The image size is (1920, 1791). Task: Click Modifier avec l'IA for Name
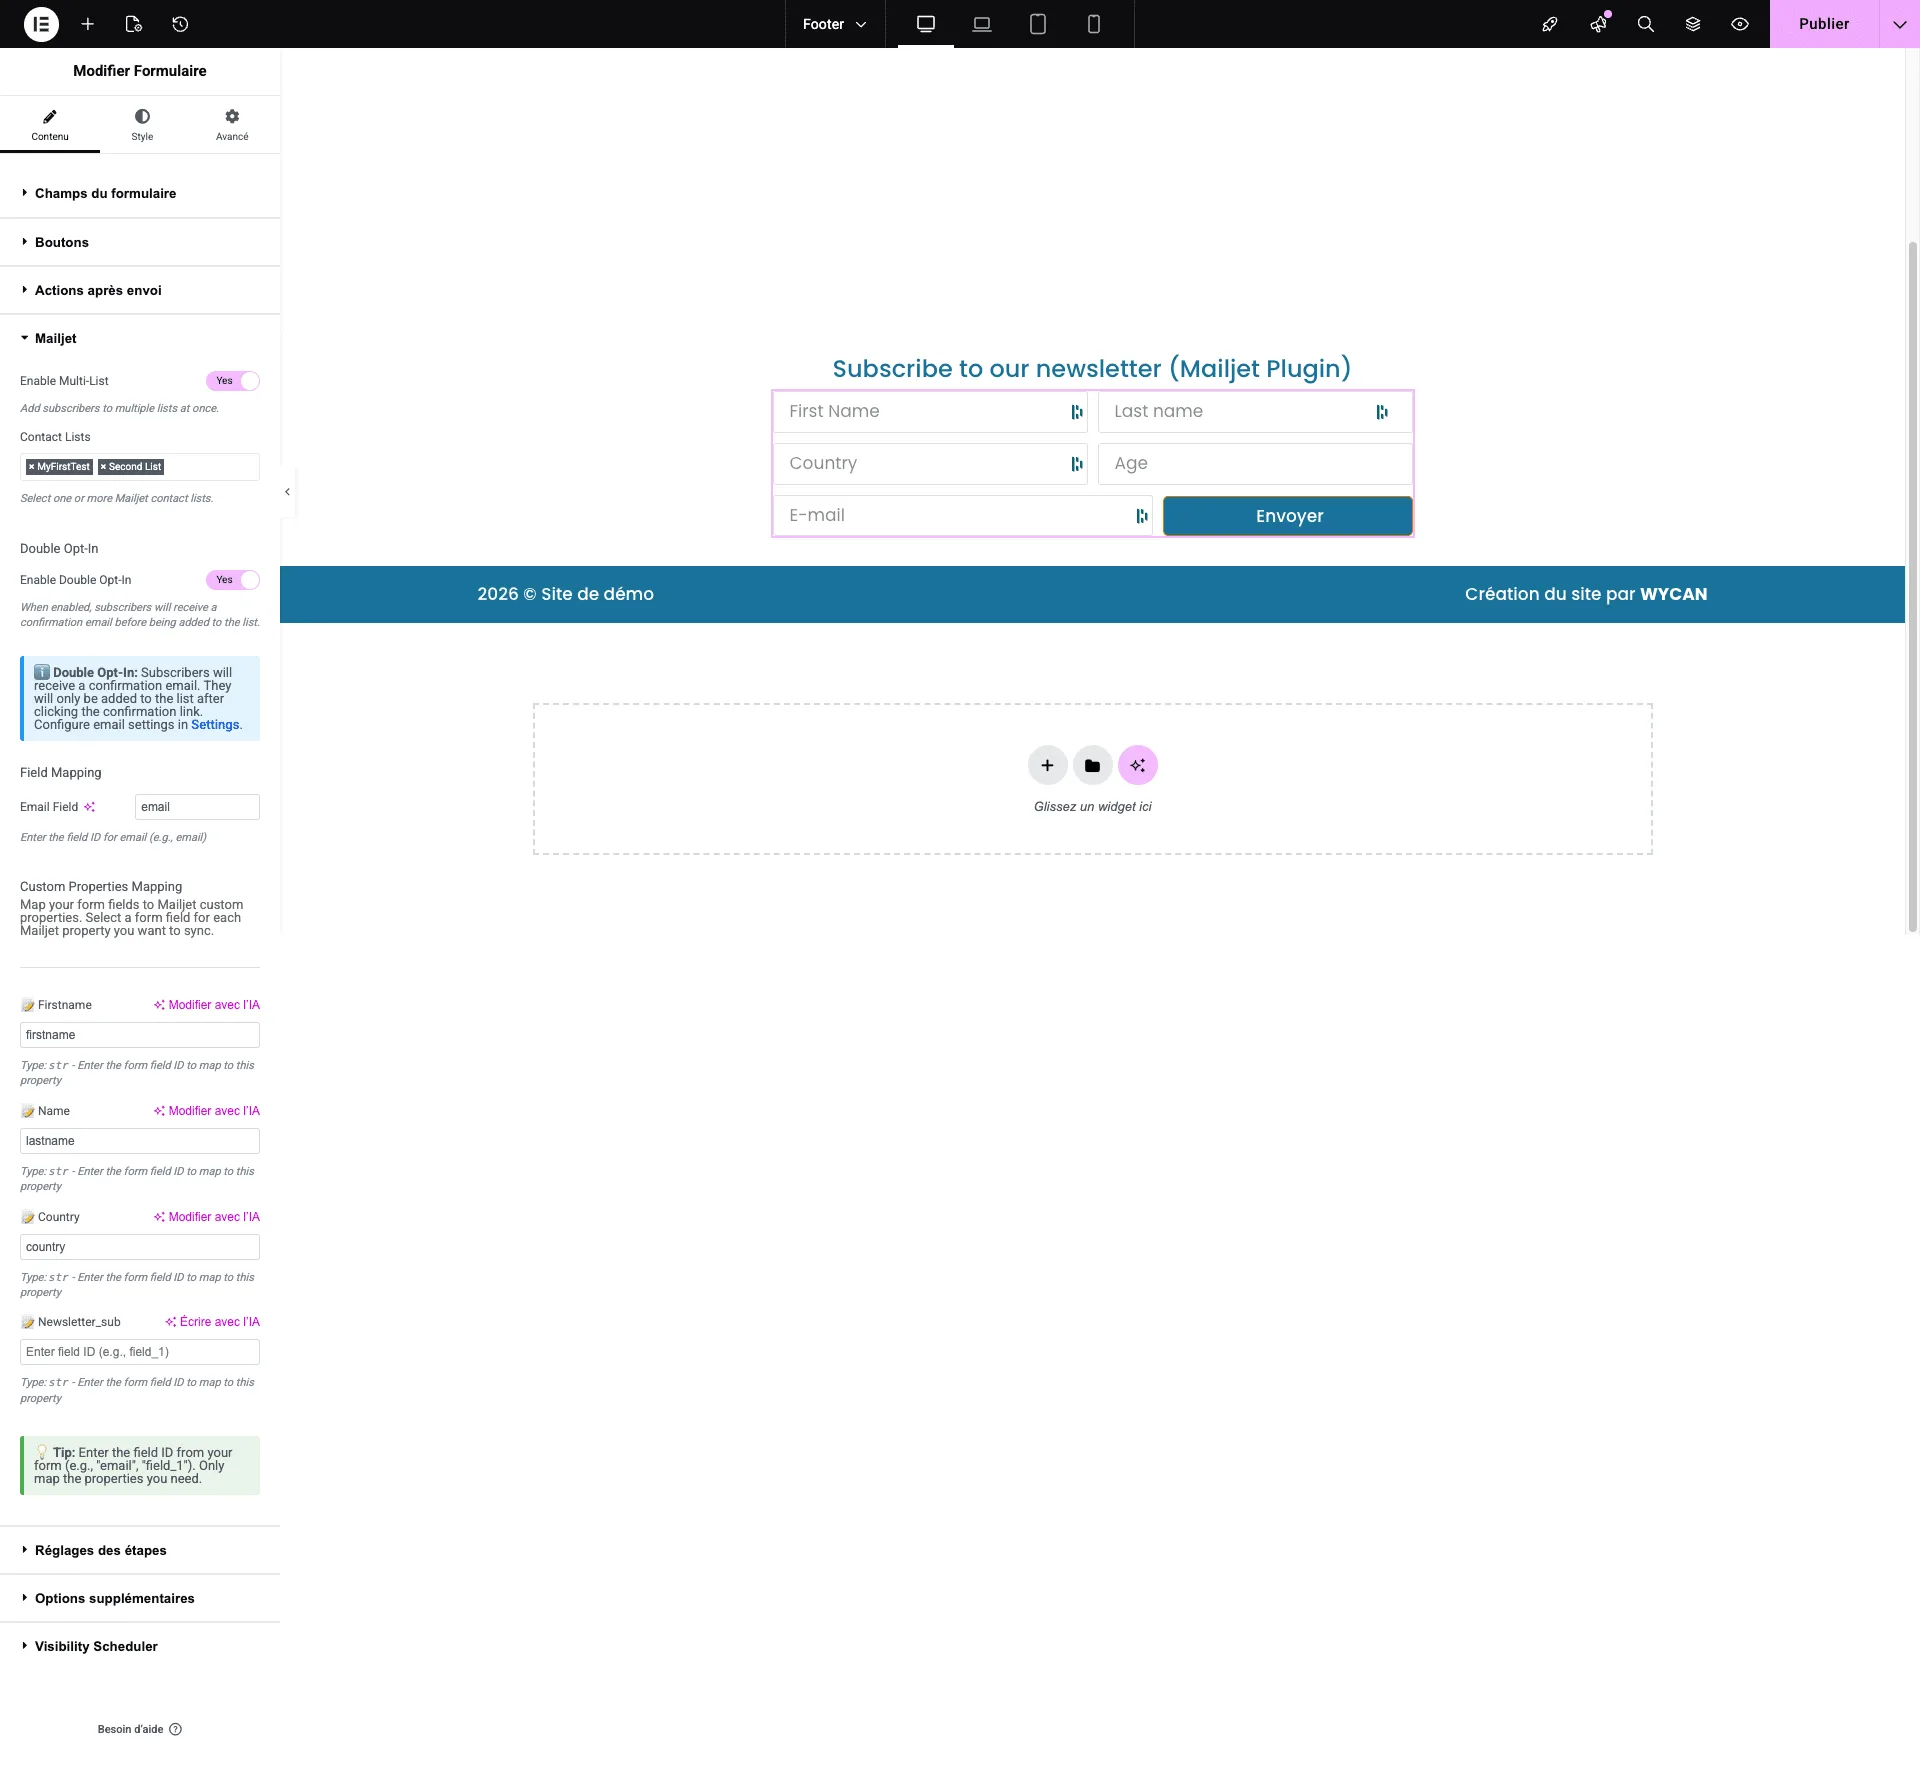(207, 1111)
